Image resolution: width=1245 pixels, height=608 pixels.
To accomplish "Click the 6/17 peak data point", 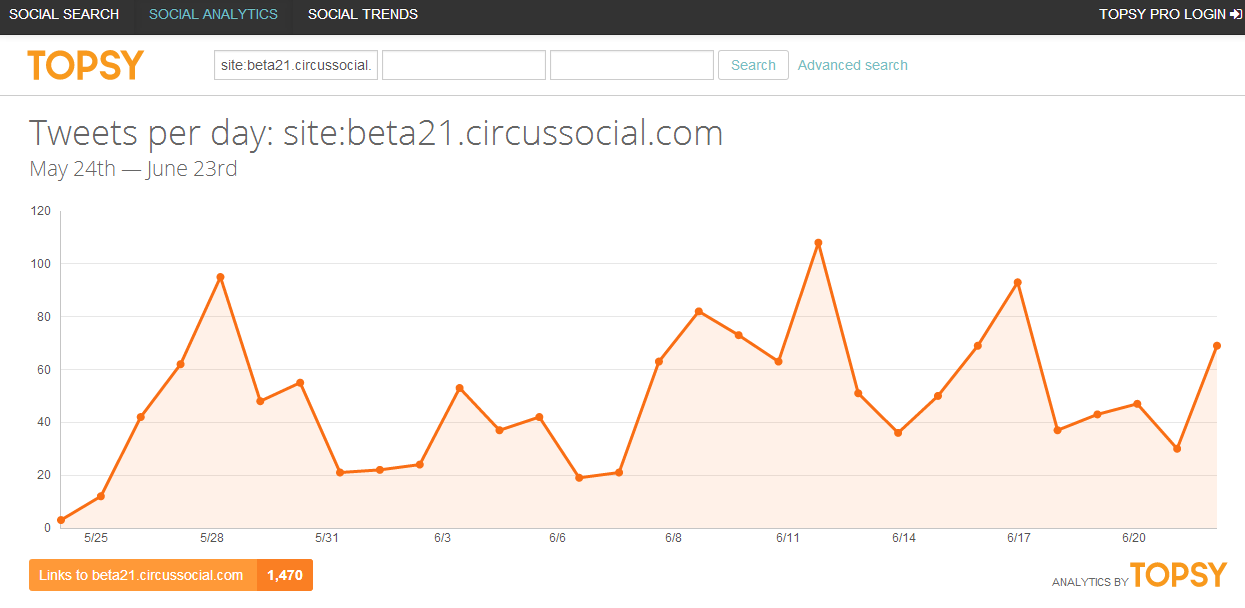I will point(1017,282).
